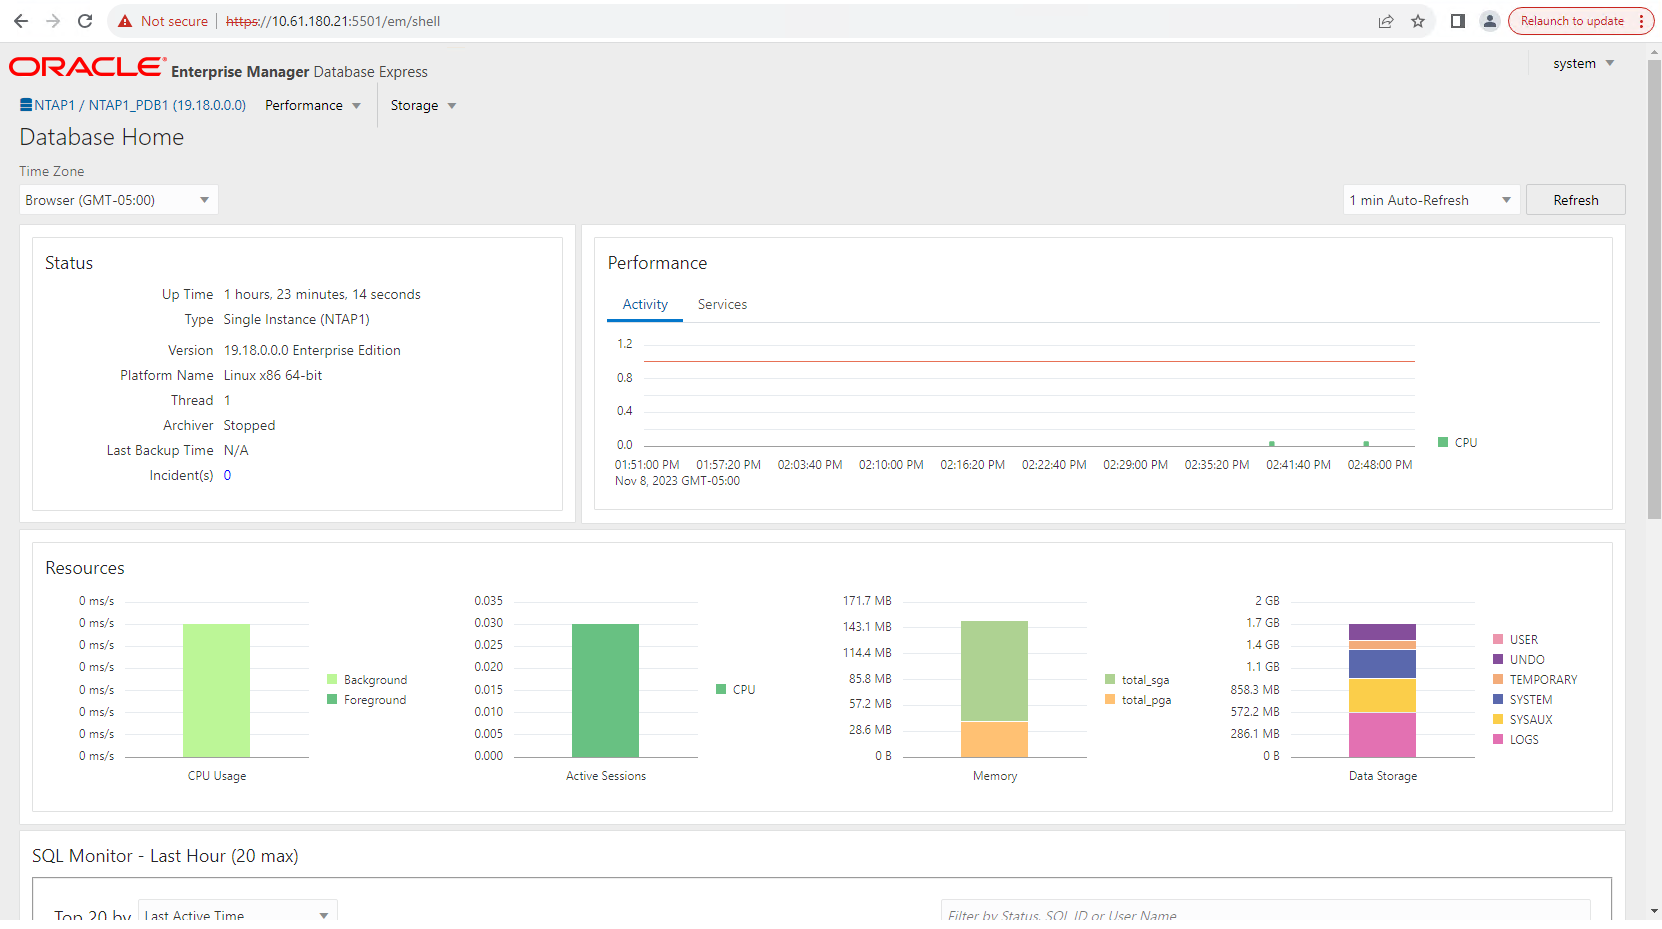Expand the 1 min Auto-Refresh dropdown

point(1430,200)
